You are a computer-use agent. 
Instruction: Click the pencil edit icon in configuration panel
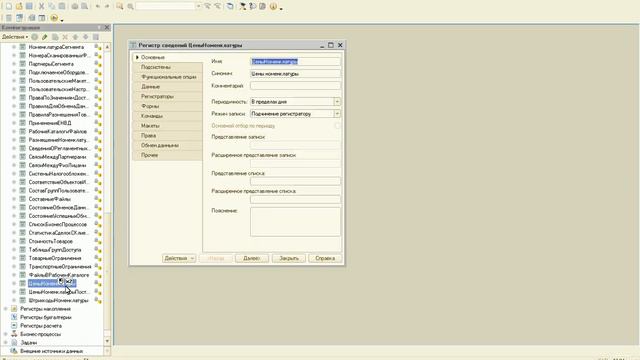coord(44,37)
